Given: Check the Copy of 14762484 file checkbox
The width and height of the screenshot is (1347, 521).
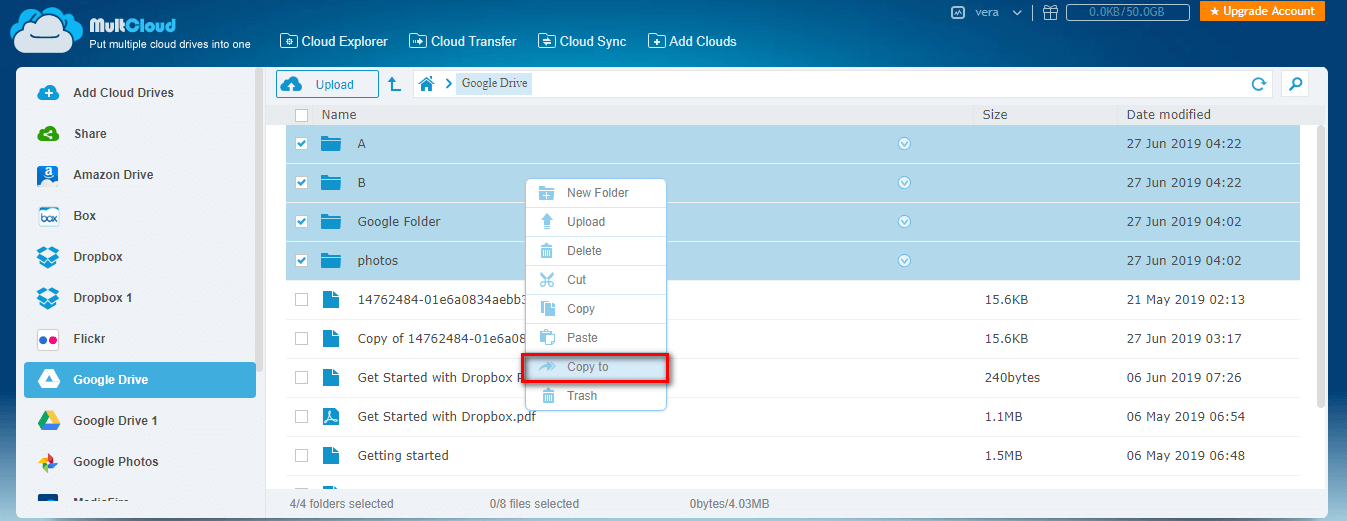Looking at the screenshot, I should click(x=302, y=339).
